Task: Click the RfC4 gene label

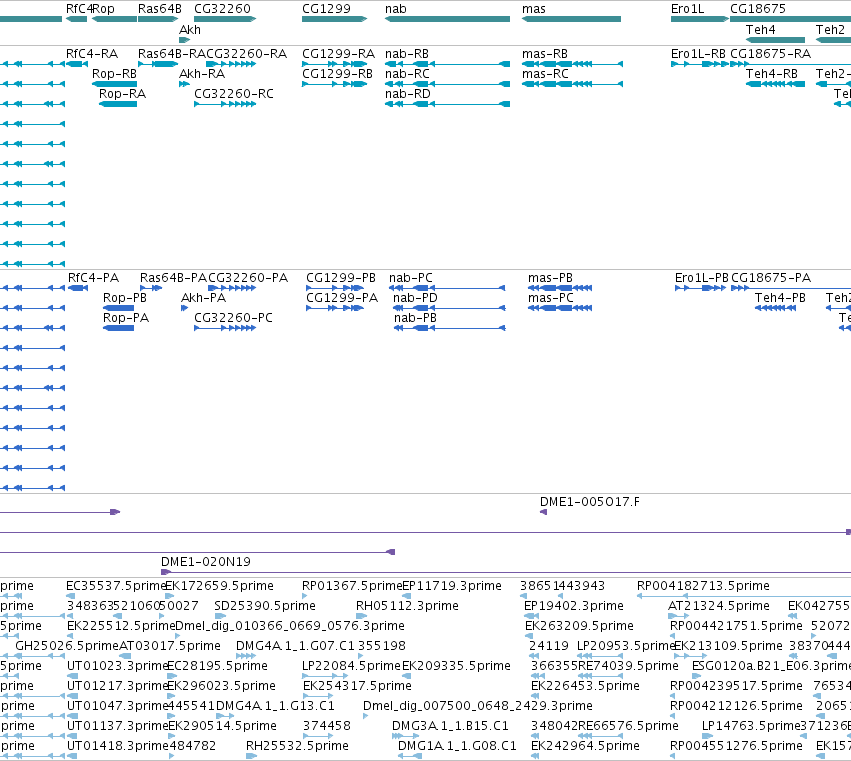Action: (x=78, y=9)
